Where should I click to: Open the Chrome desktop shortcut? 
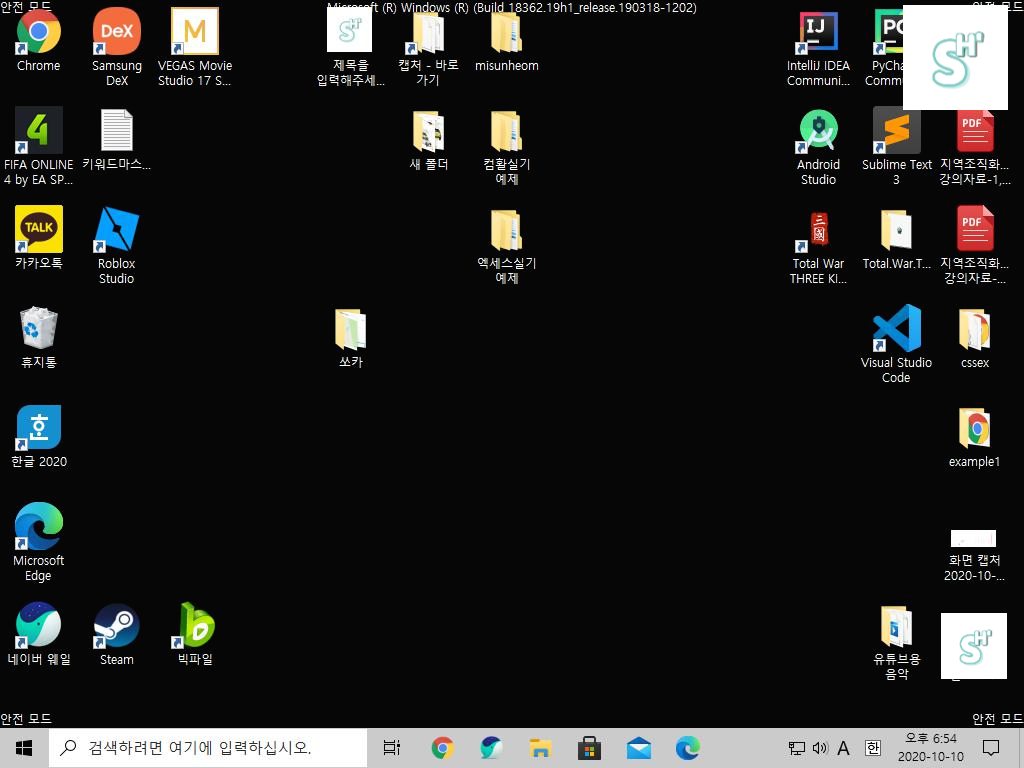click(x=39, y=40)
